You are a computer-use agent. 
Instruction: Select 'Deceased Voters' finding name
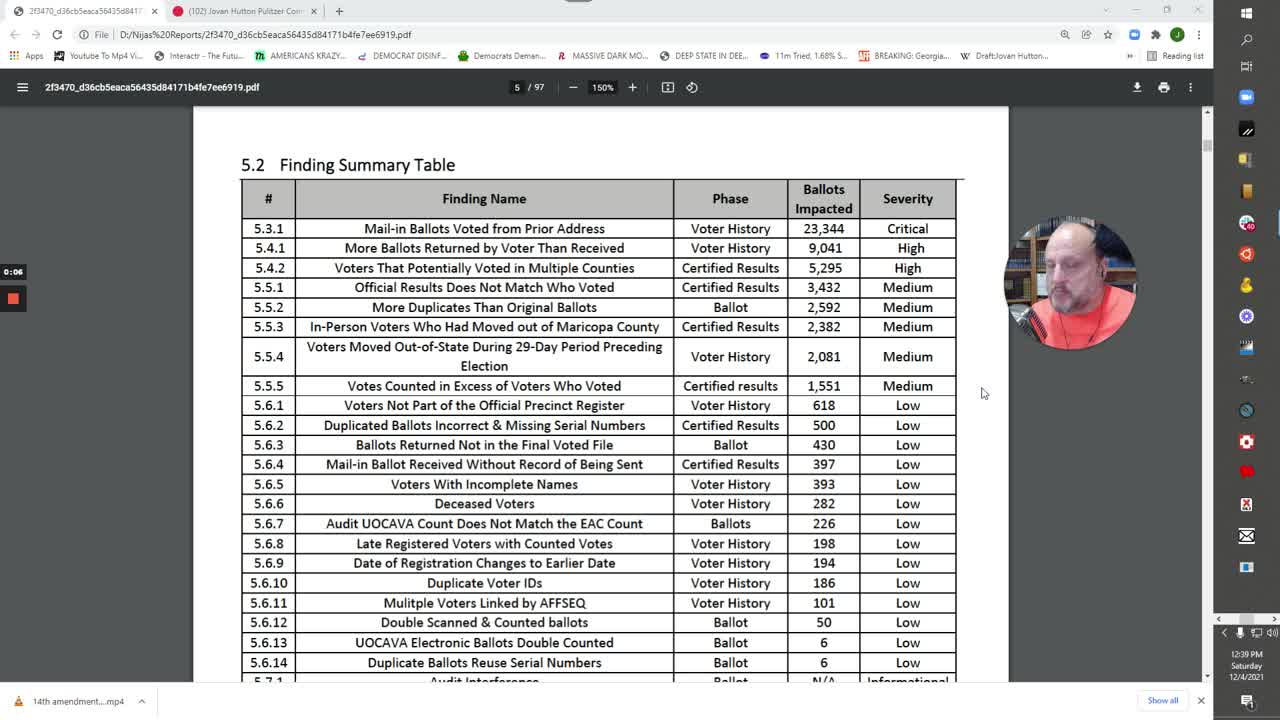pyautogui.click(x=484, y=504)
